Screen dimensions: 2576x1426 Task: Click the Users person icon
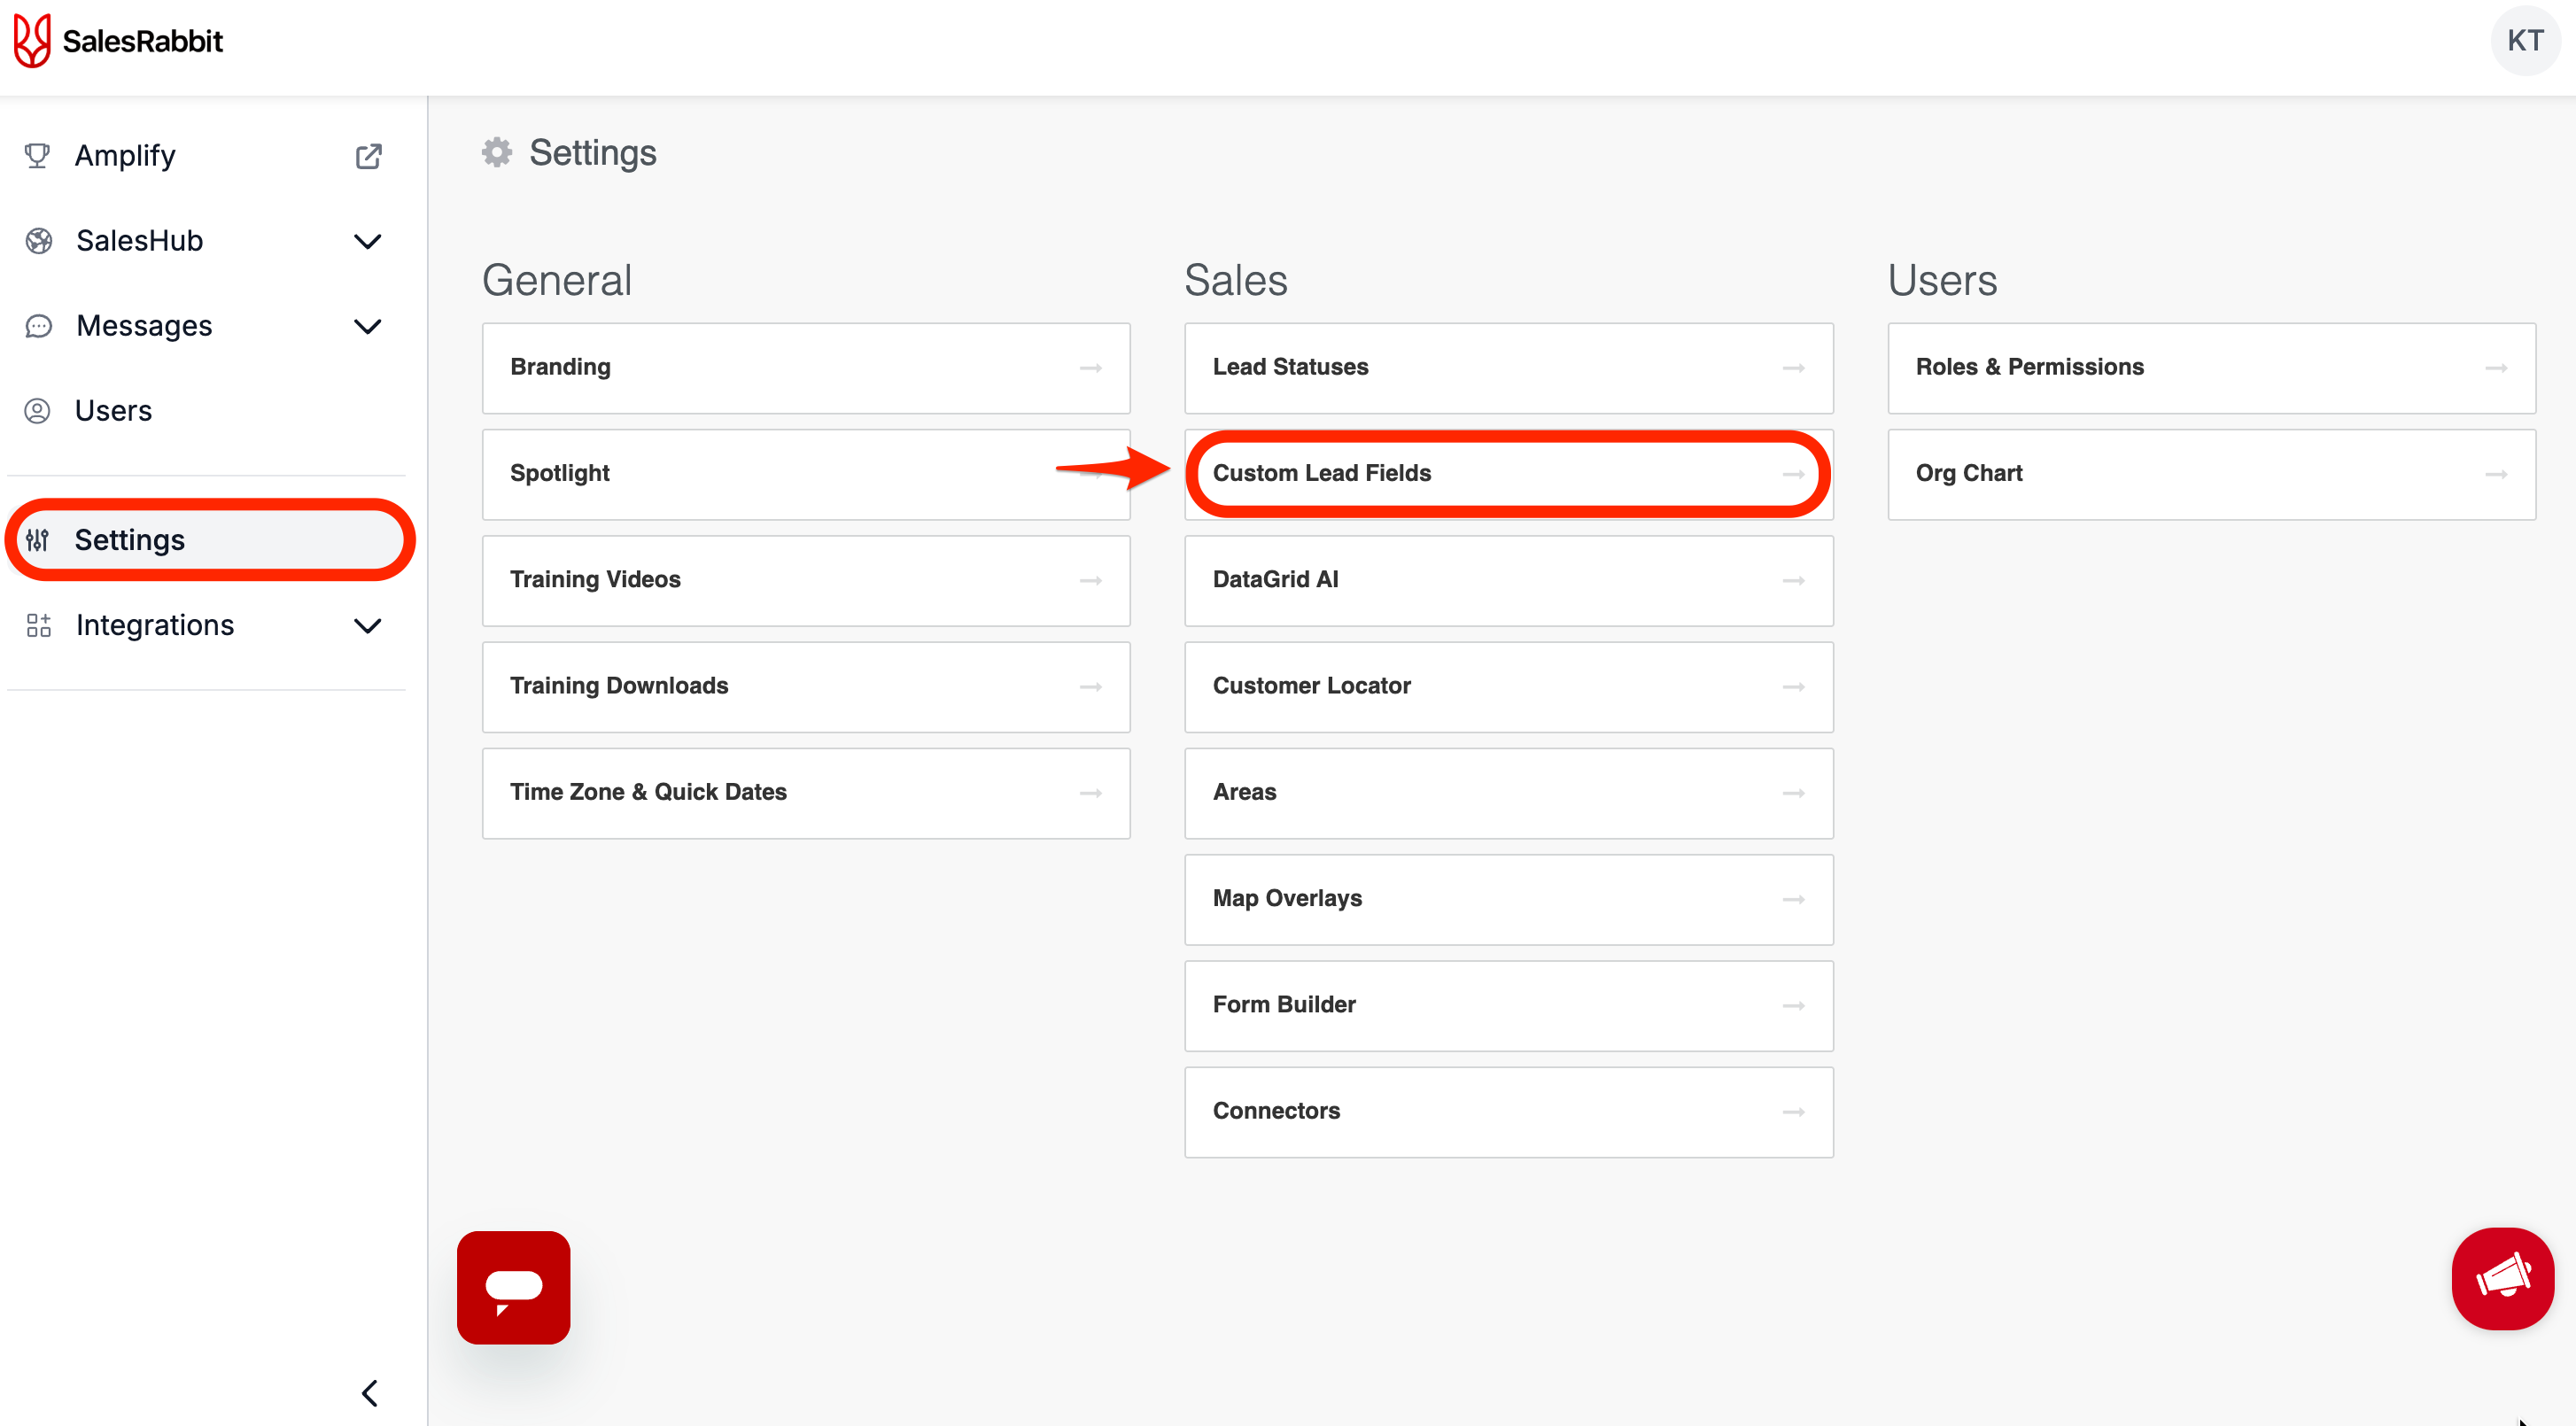(x=37, y=411)
